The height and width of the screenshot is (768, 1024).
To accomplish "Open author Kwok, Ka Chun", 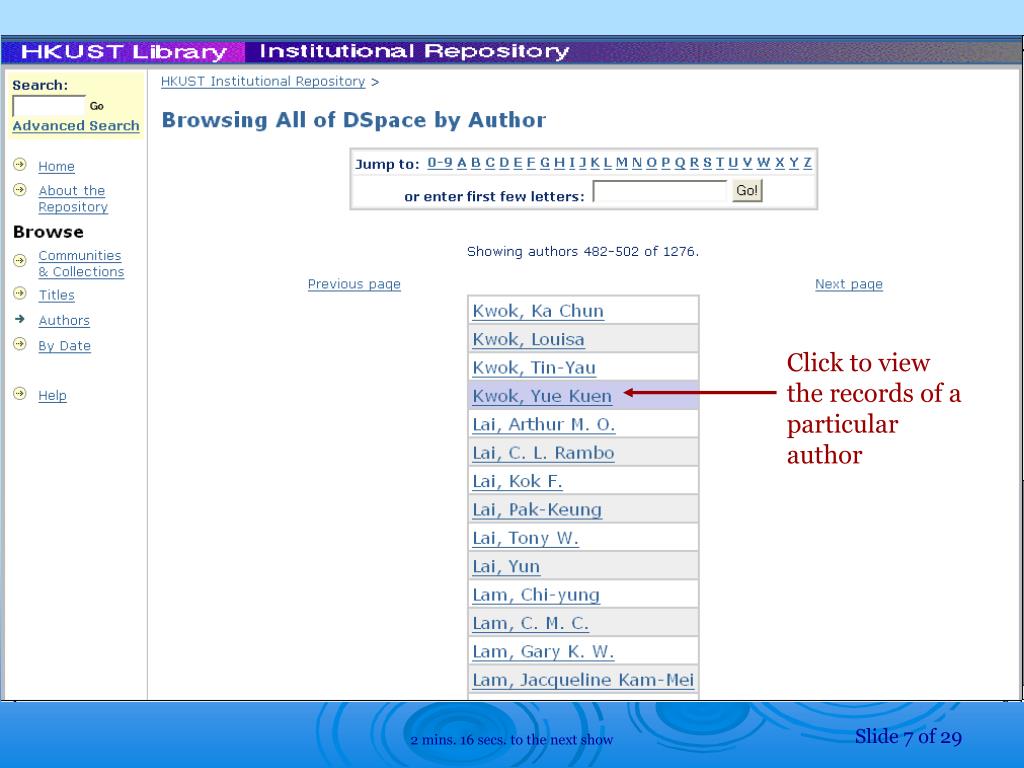I will click(x=538, y=311).
